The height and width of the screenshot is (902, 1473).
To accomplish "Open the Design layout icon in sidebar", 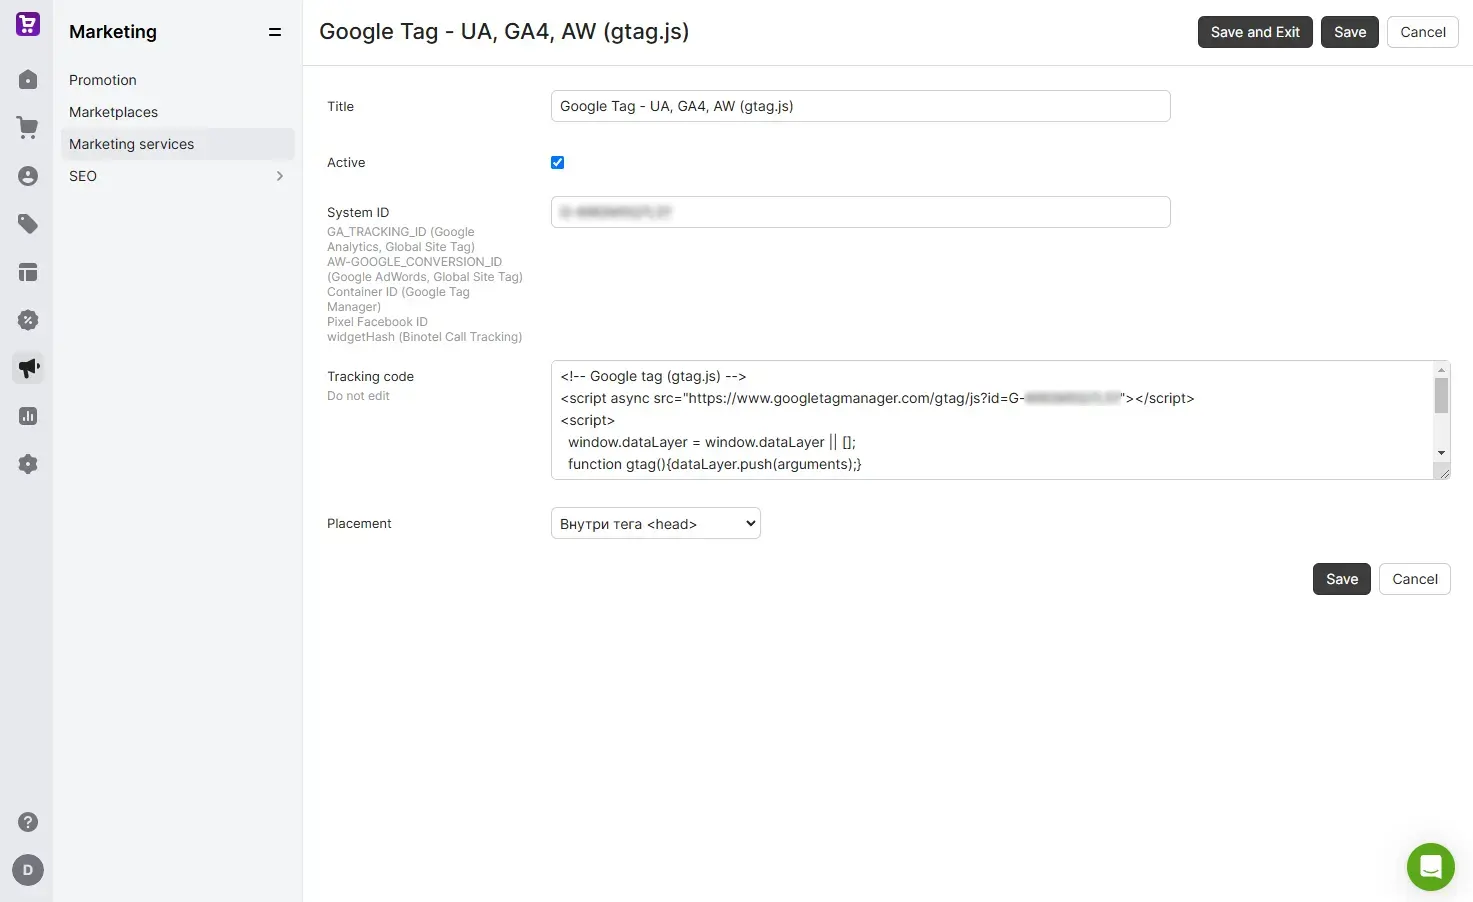I will 28,272.
